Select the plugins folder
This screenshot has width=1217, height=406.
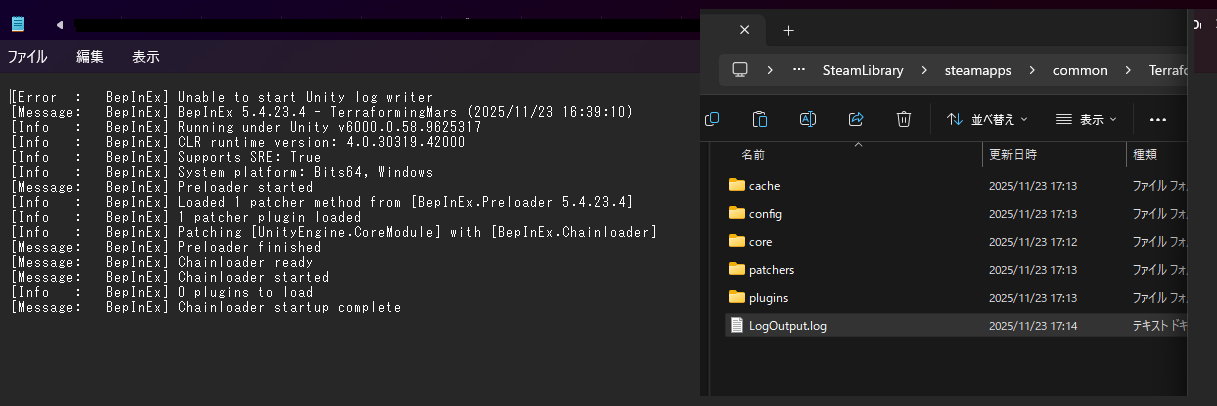pos(768,297)
